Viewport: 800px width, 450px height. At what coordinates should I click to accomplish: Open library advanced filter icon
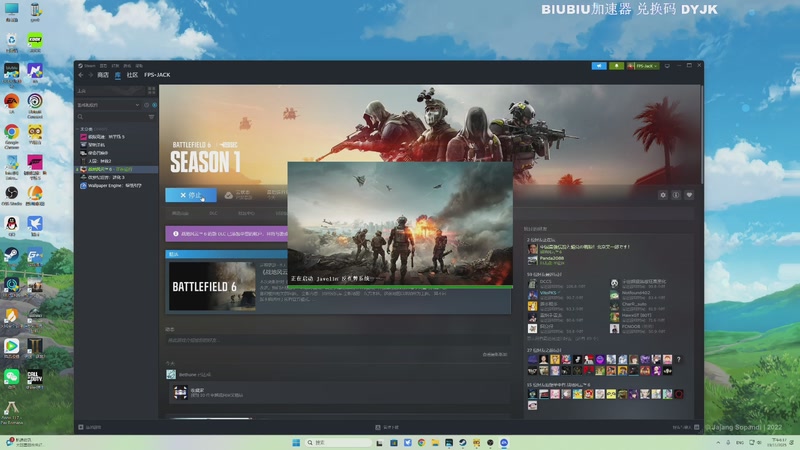tap(152, 117)
